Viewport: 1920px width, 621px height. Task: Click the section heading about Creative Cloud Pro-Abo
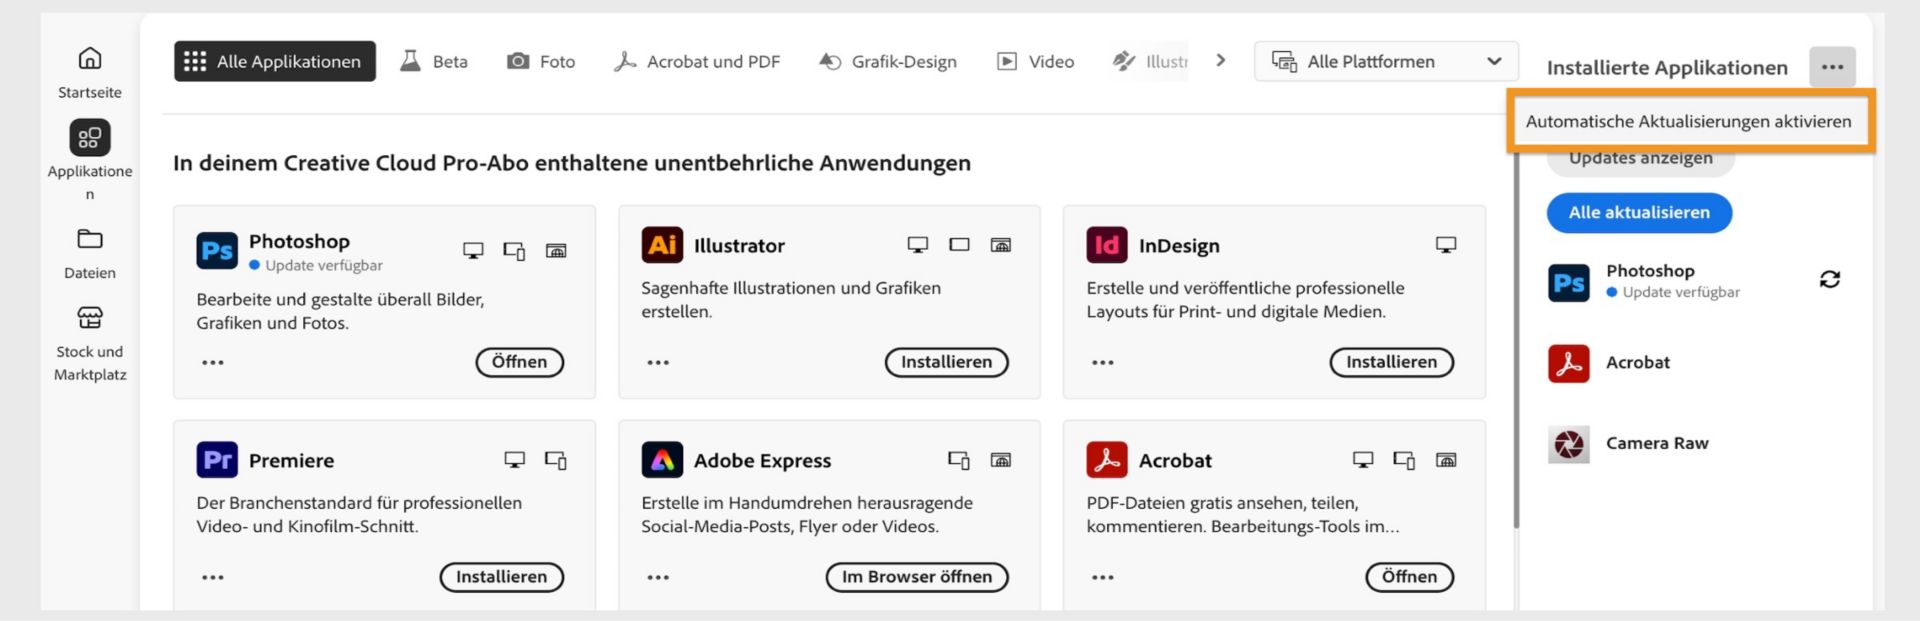point(572,163)
